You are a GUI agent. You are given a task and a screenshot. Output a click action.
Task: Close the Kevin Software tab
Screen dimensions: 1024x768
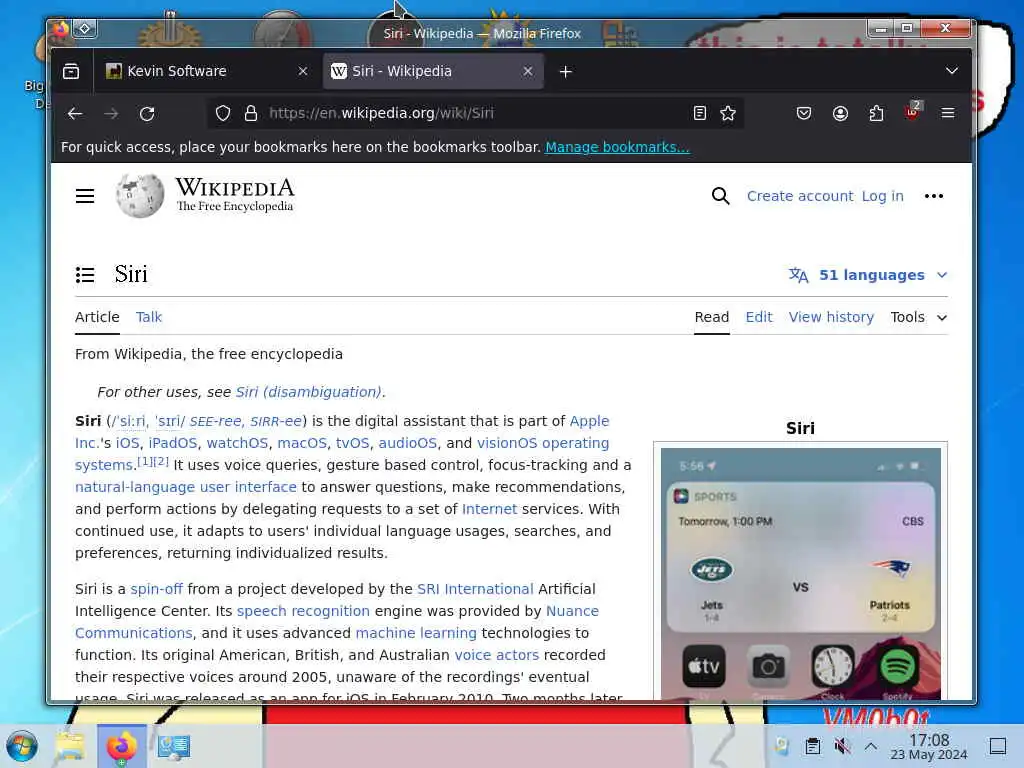(302, 71)
